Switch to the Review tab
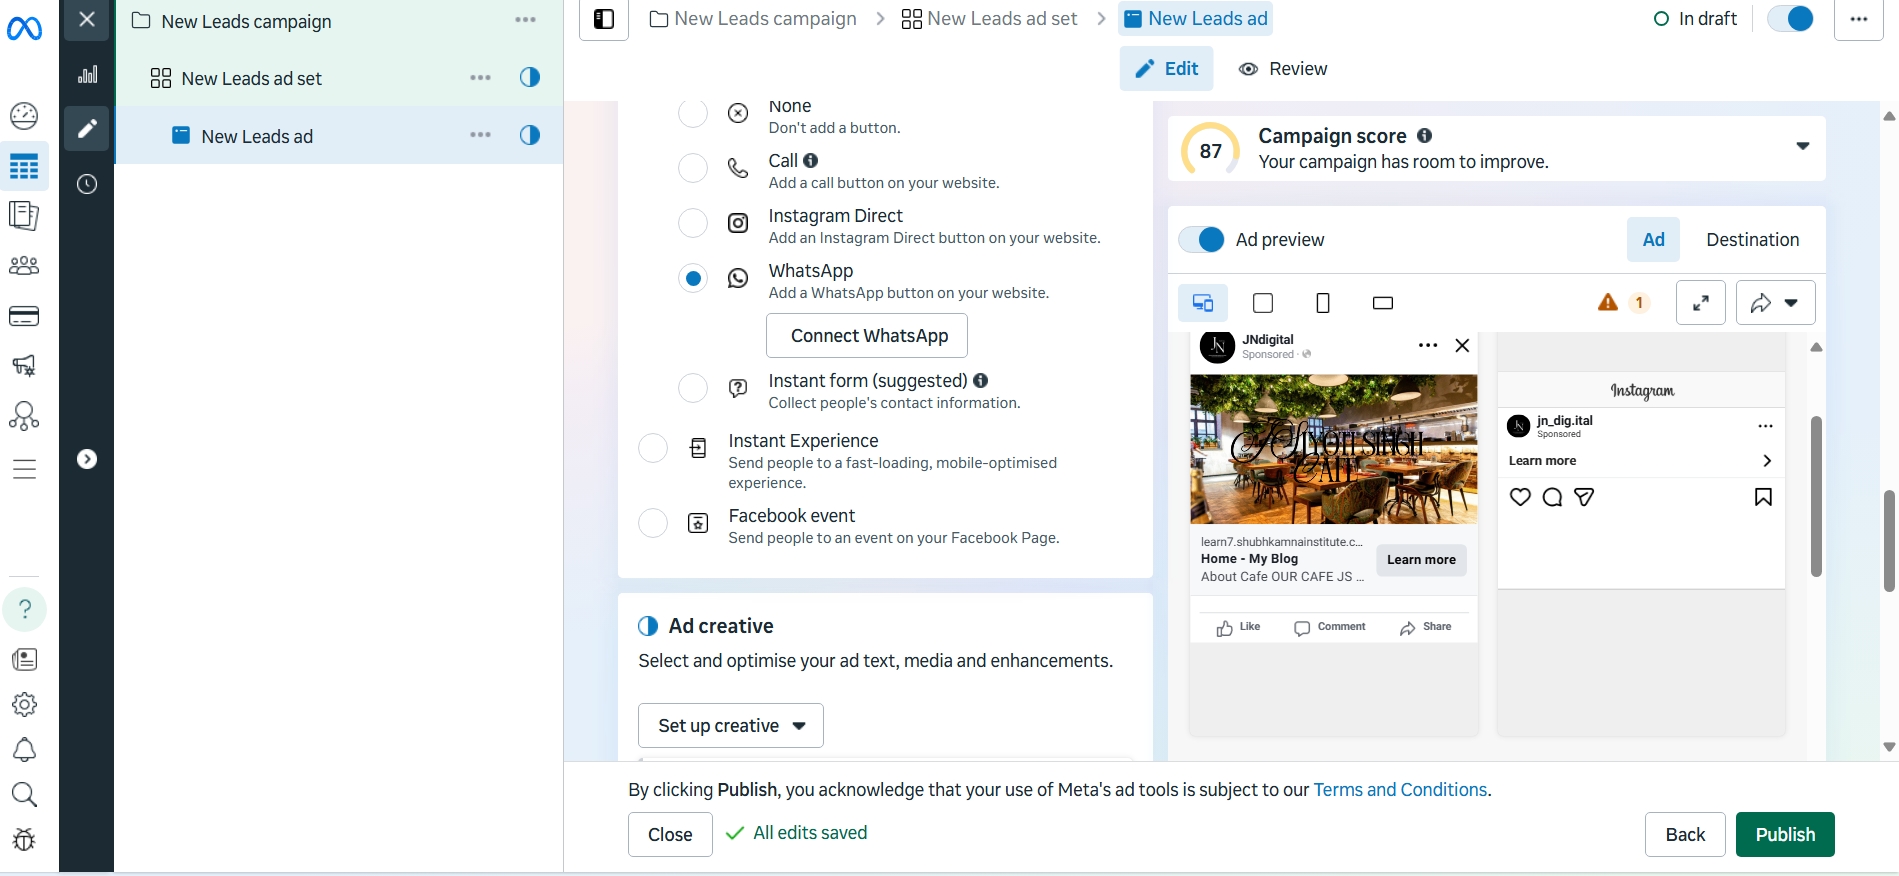1899x876 pixels. (x=1284, y=69)
